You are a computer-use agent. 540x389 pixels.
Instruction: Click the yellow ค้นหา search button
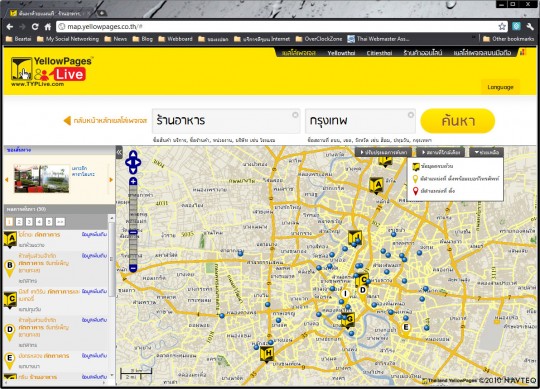tap(458, 121)
